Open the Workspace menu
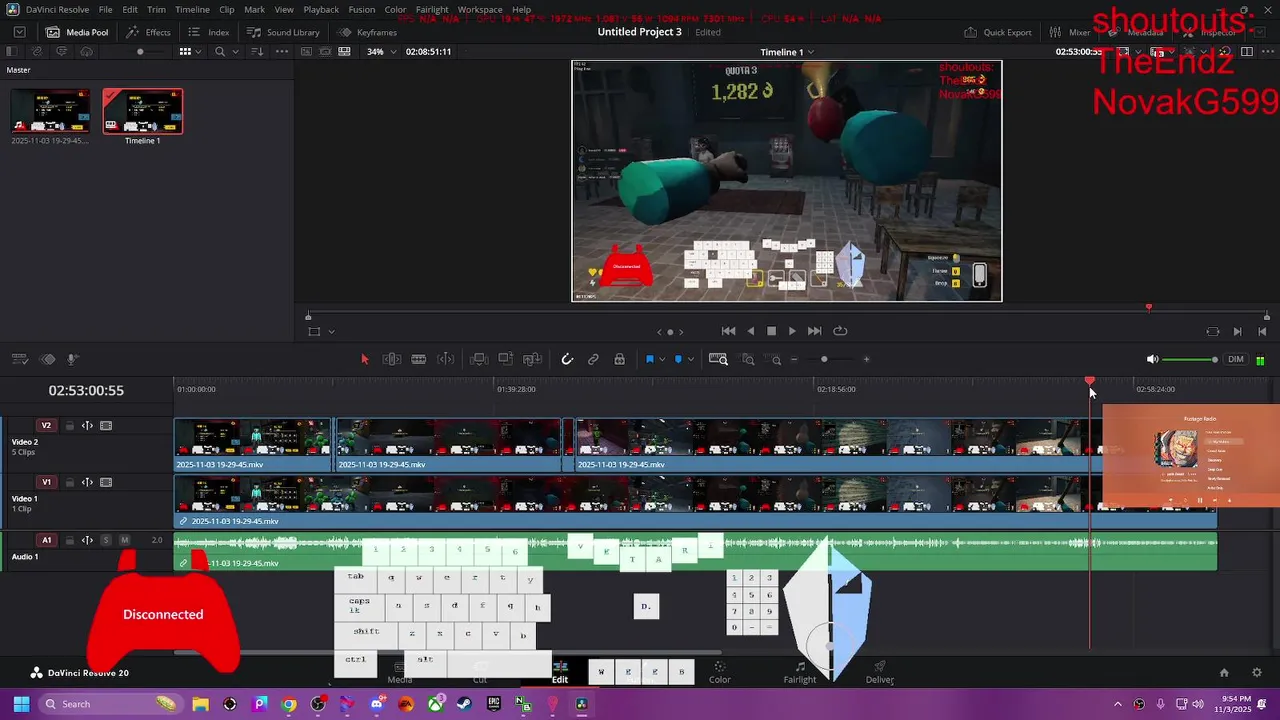The height and width of the screenshot is (720, 1280). 480,9
